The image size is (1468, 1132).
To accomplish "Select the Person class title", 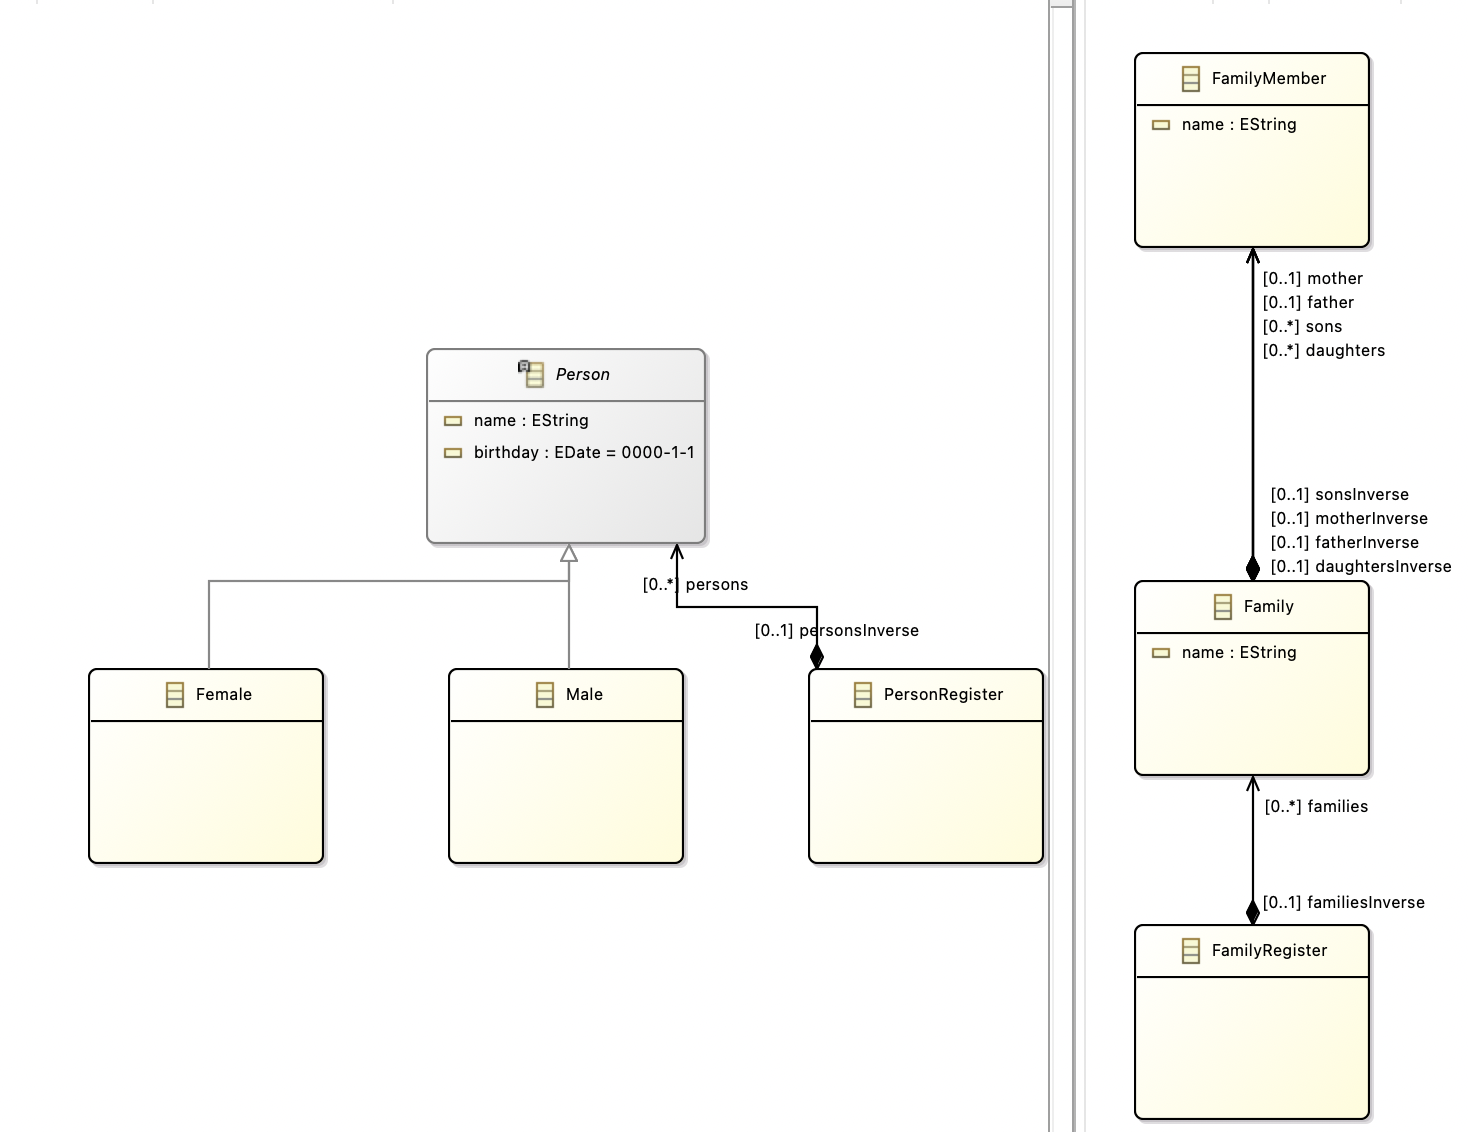I will coord(583,375).
